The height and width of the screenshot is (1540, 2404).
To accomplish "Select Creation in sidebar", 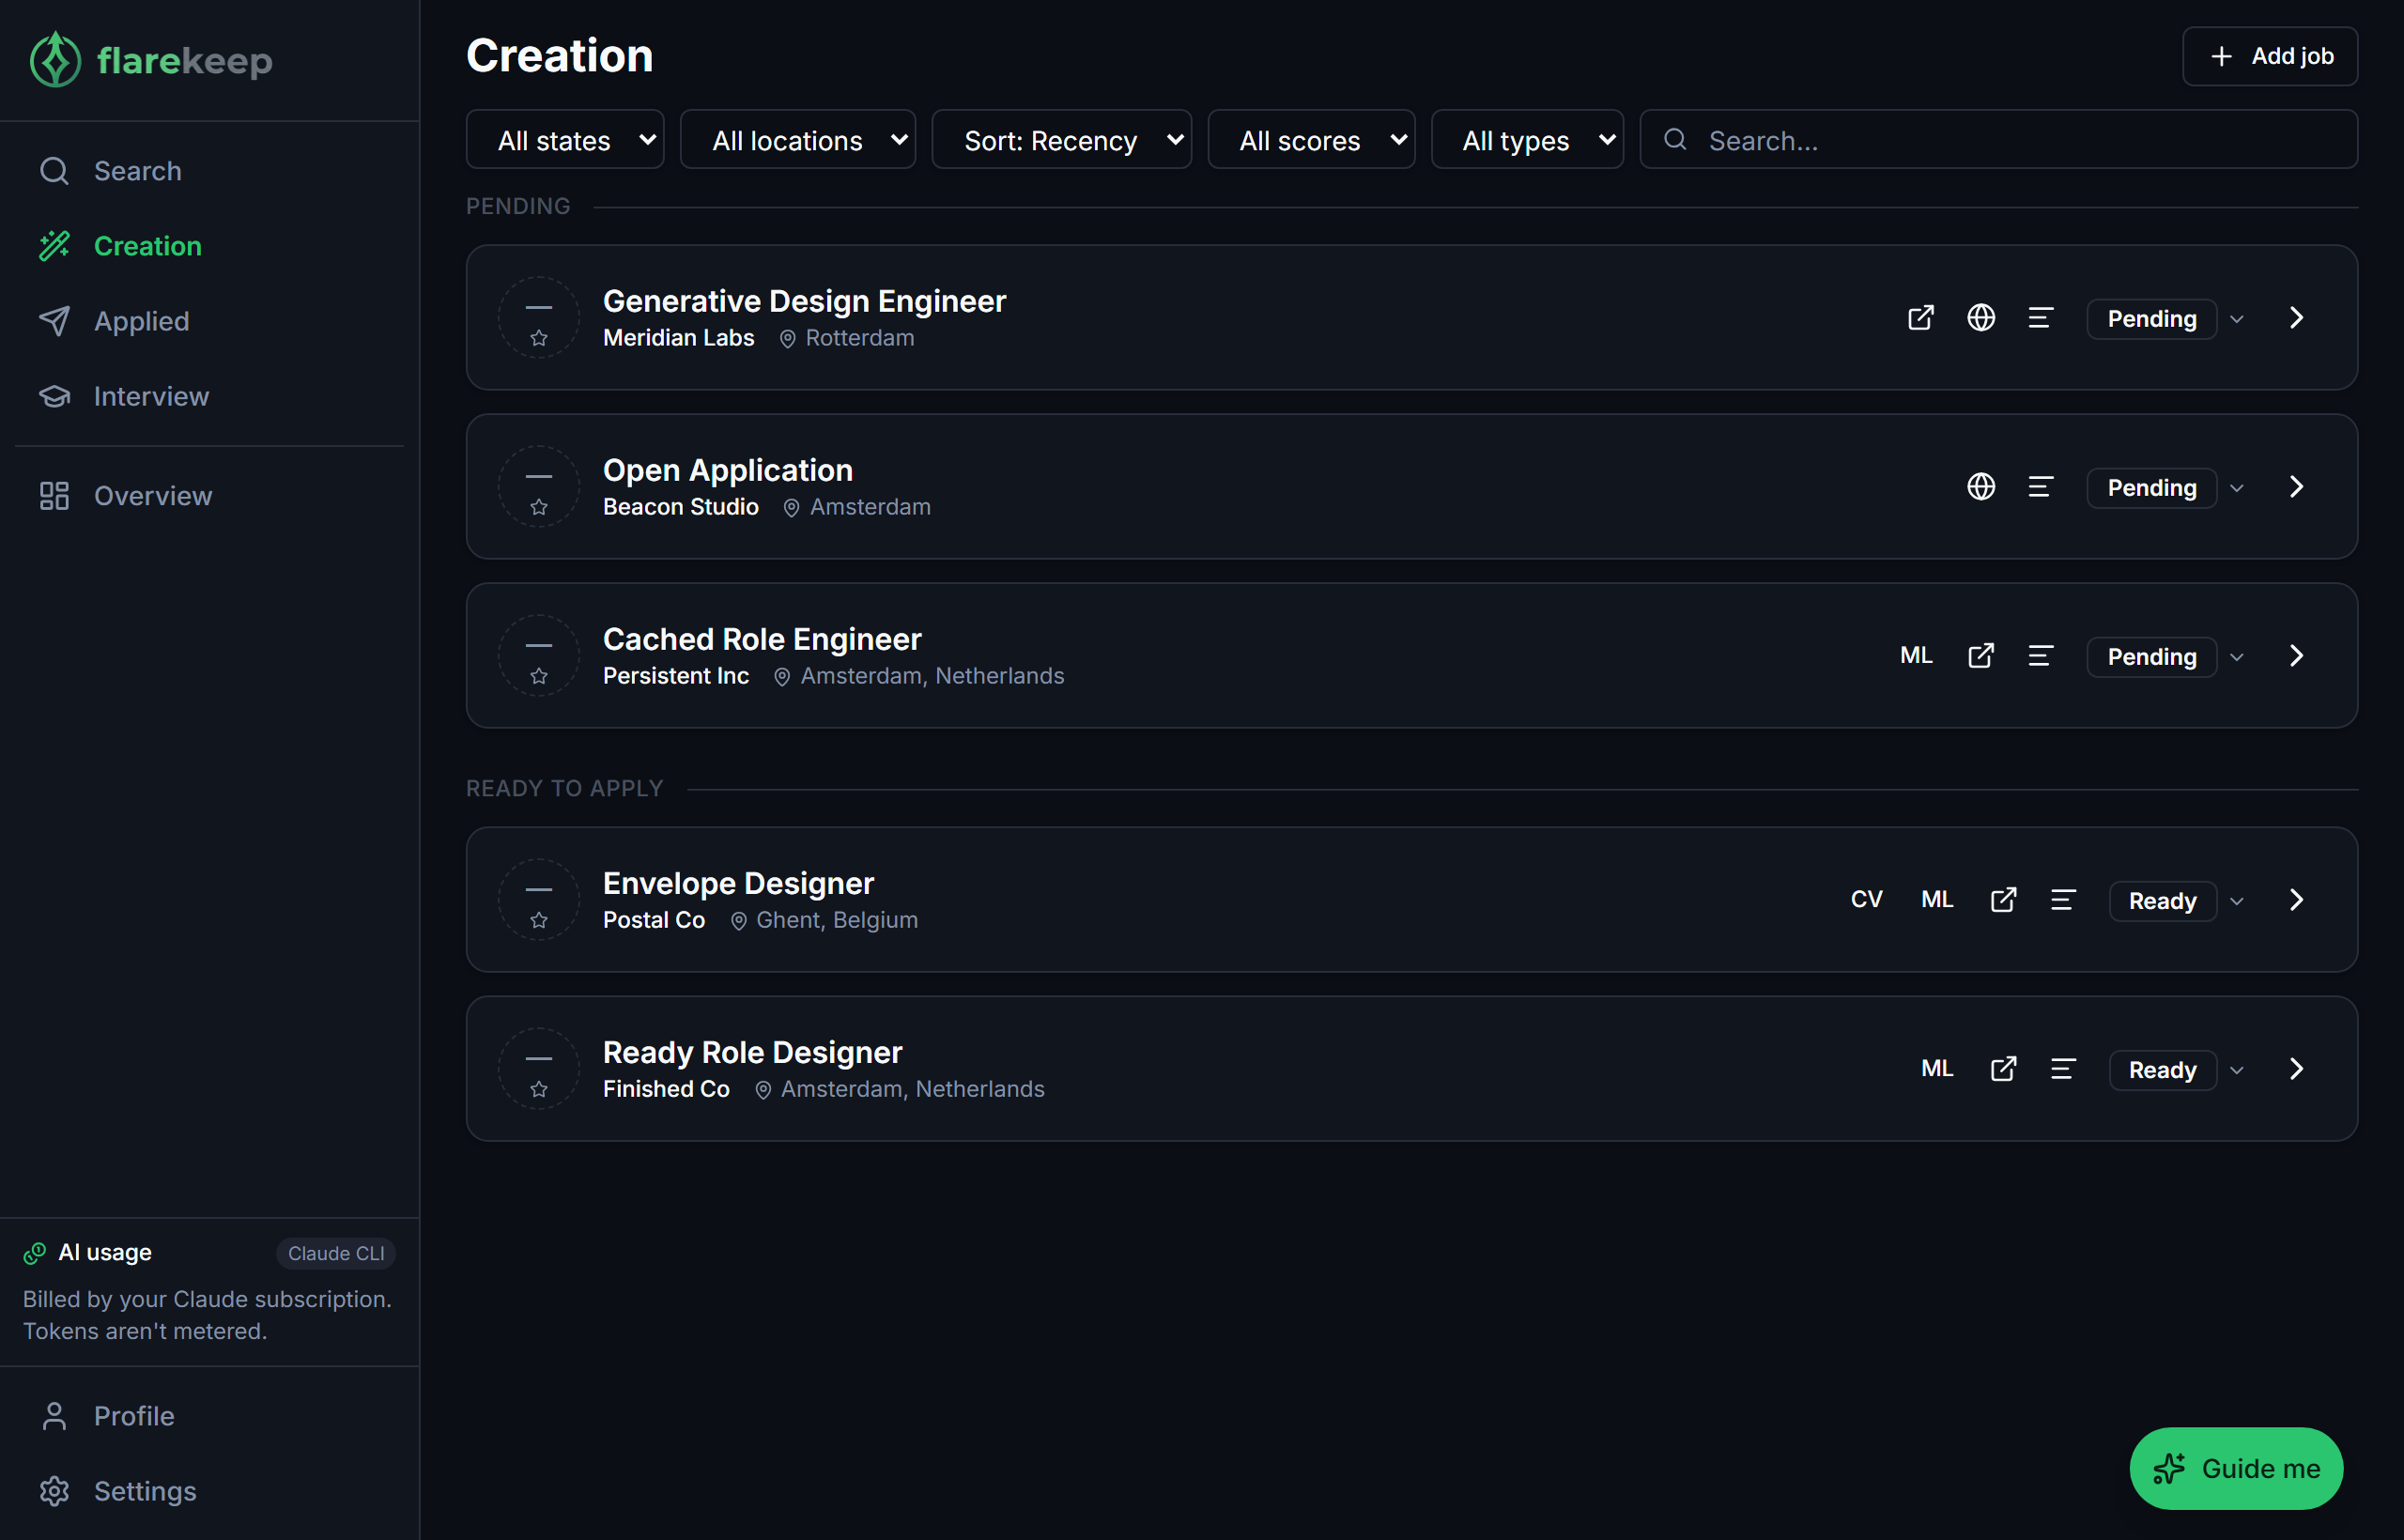I will click(209, 246).
